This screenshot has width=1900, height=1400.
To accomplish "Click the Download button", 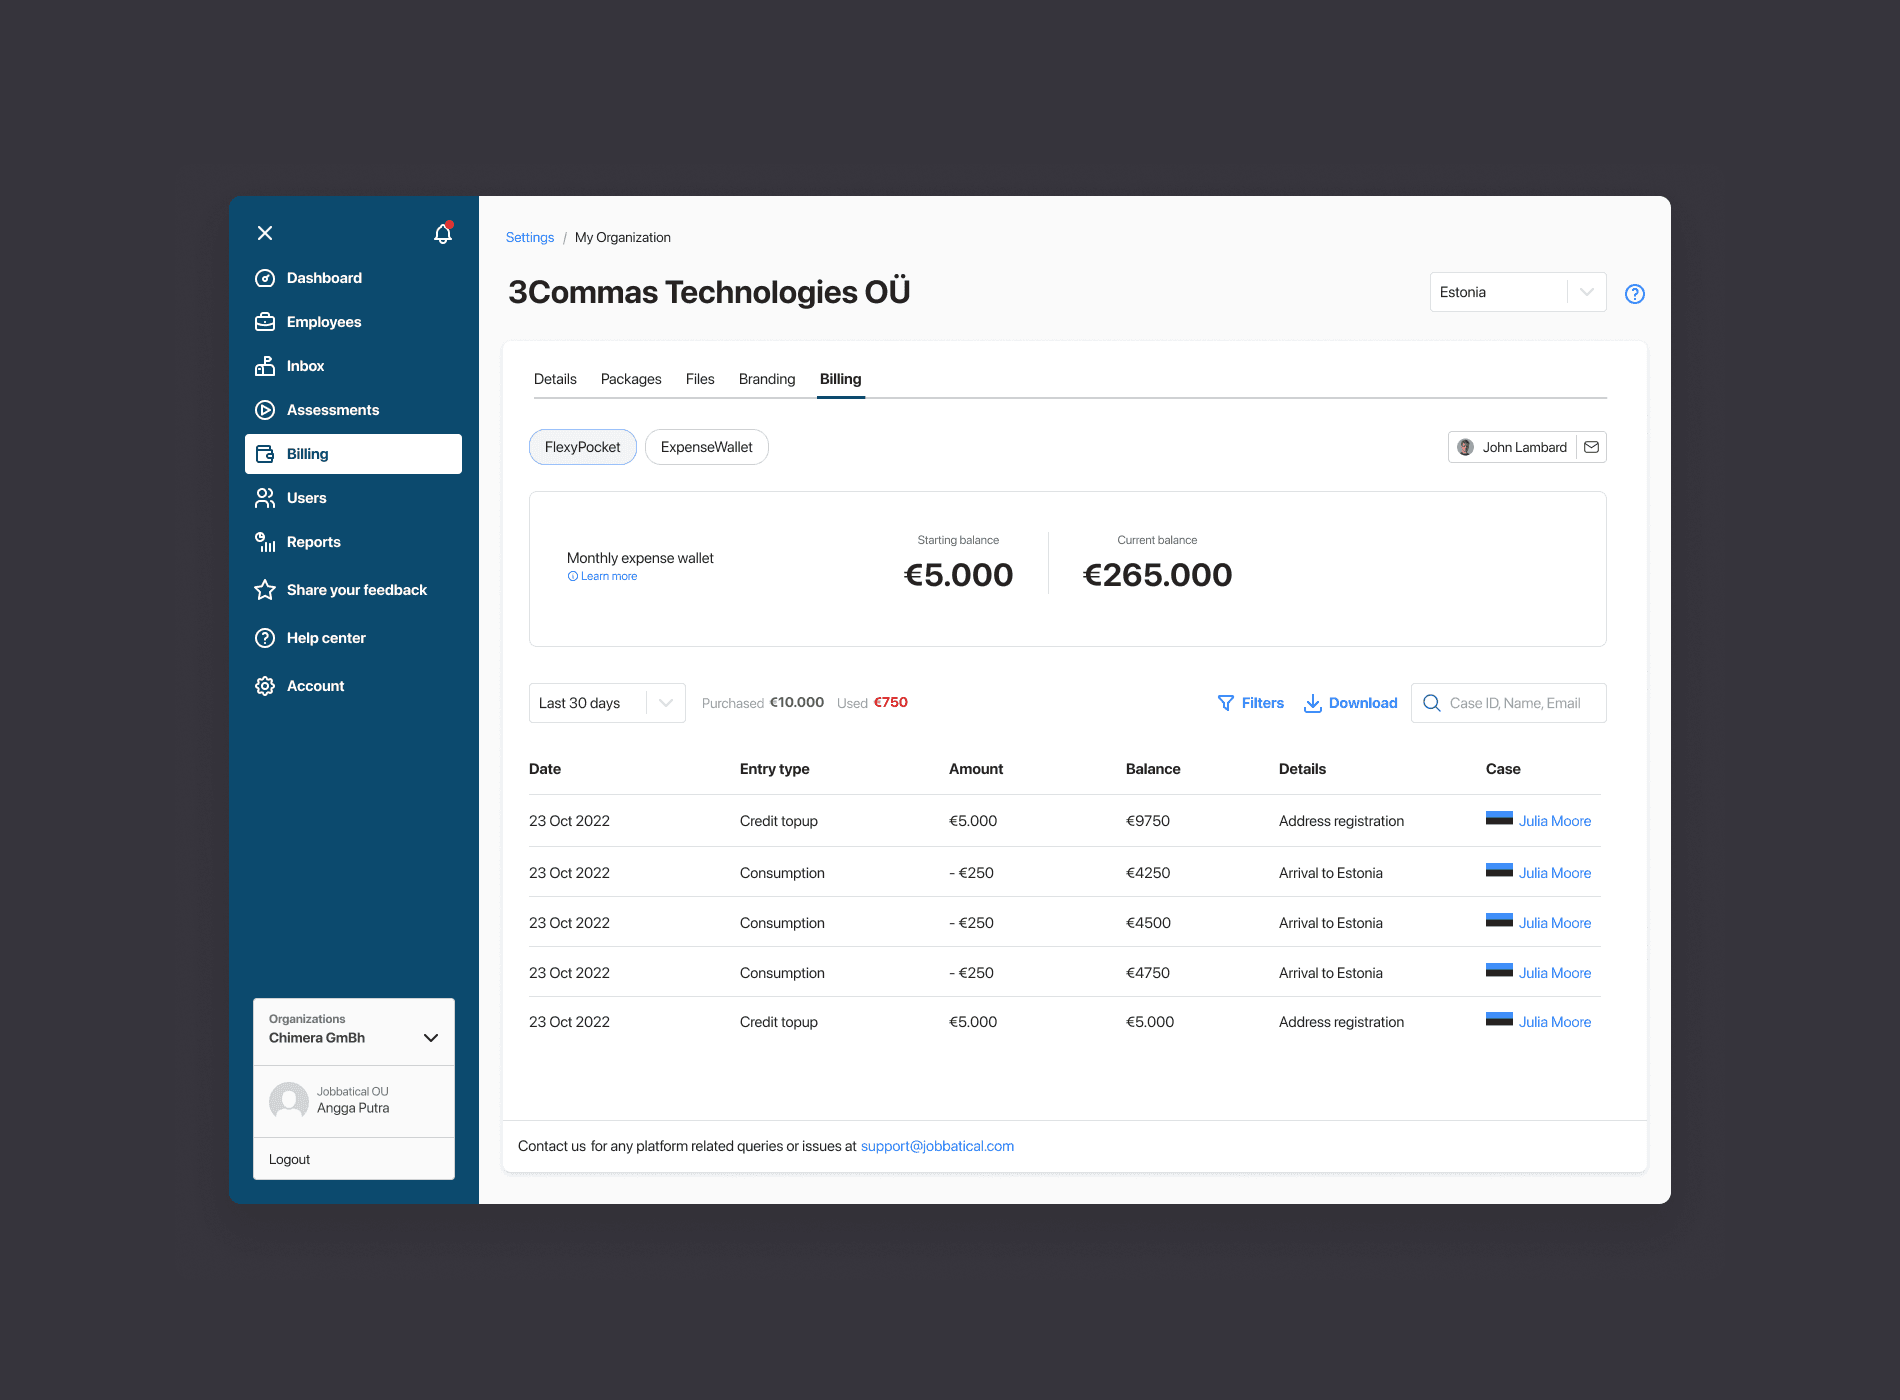I will [x=1351, y=703].
